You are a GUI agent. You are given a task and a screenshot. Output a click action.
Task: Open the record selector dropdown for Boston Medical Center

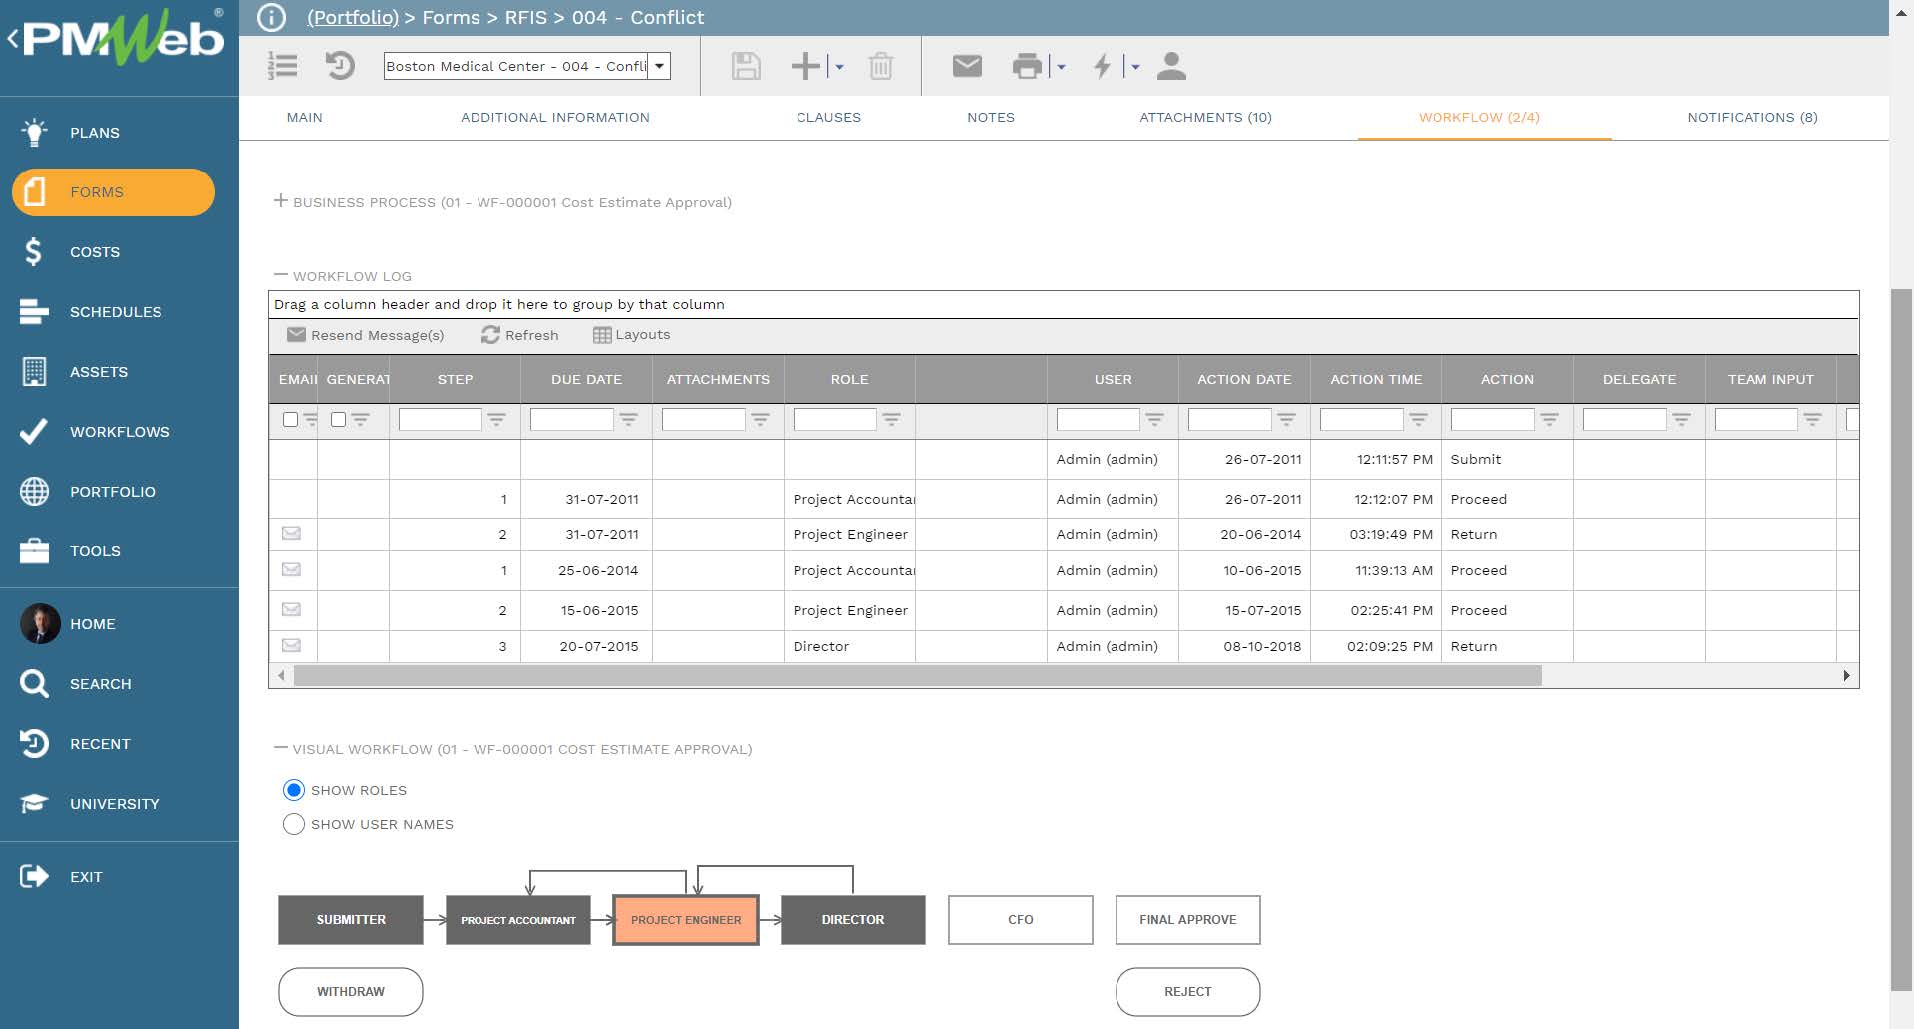click(x=659, y=65)
